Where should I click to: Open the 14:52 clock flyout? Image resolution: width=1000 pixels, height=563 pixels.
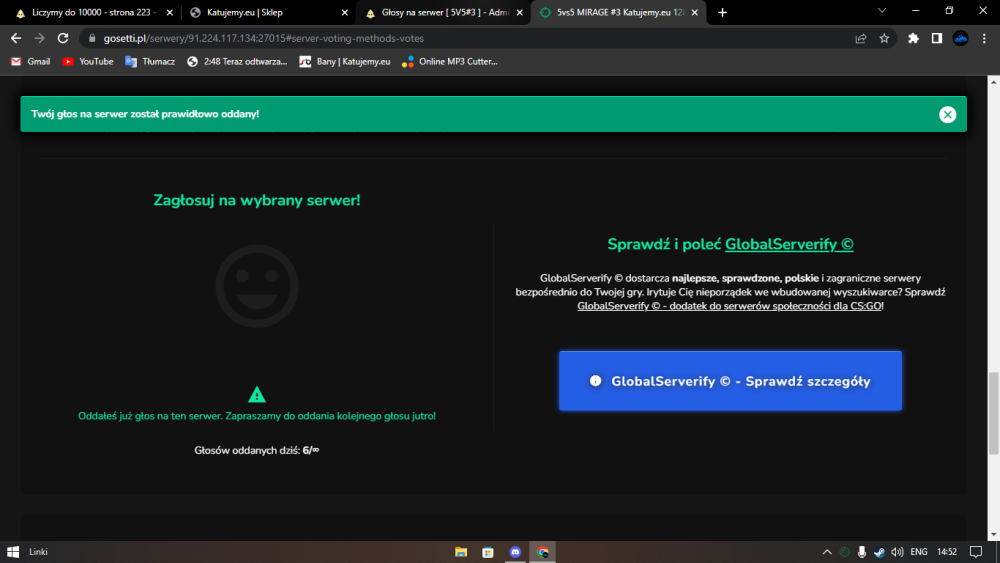[x=947, y=552]
